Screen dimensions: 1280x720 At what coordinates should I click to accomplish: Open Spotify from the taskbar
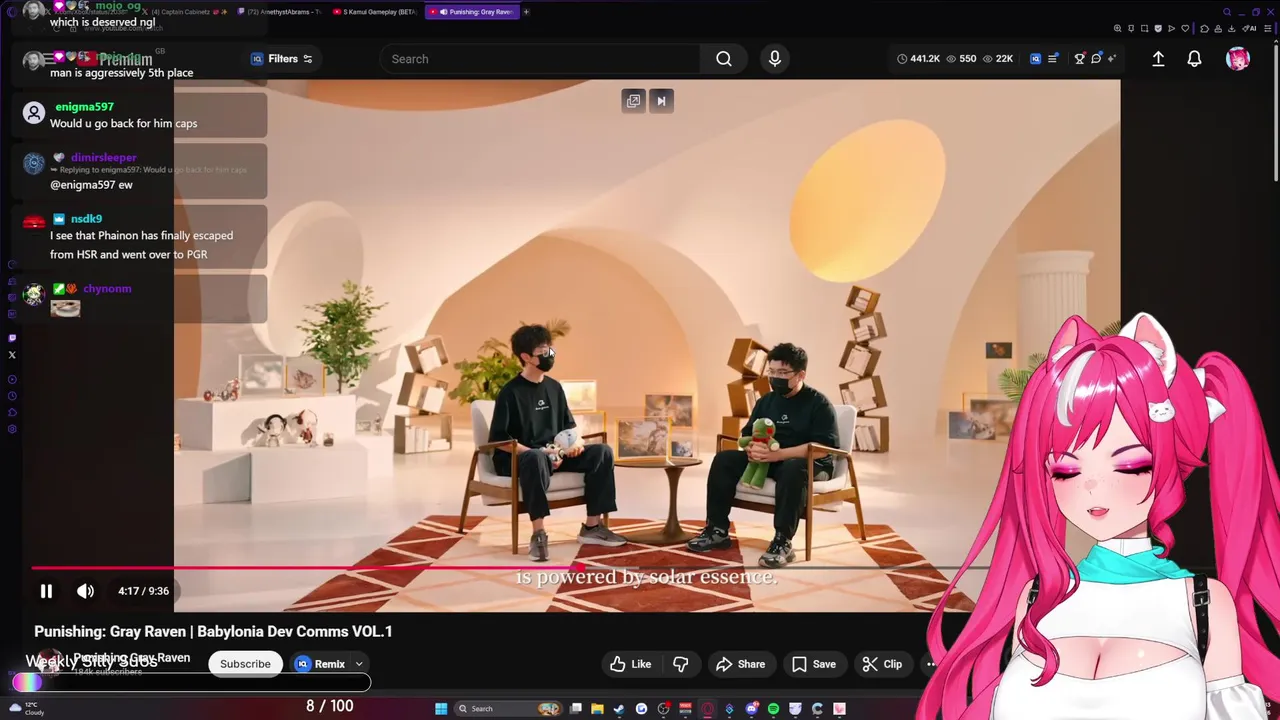(x=773, y=709)
